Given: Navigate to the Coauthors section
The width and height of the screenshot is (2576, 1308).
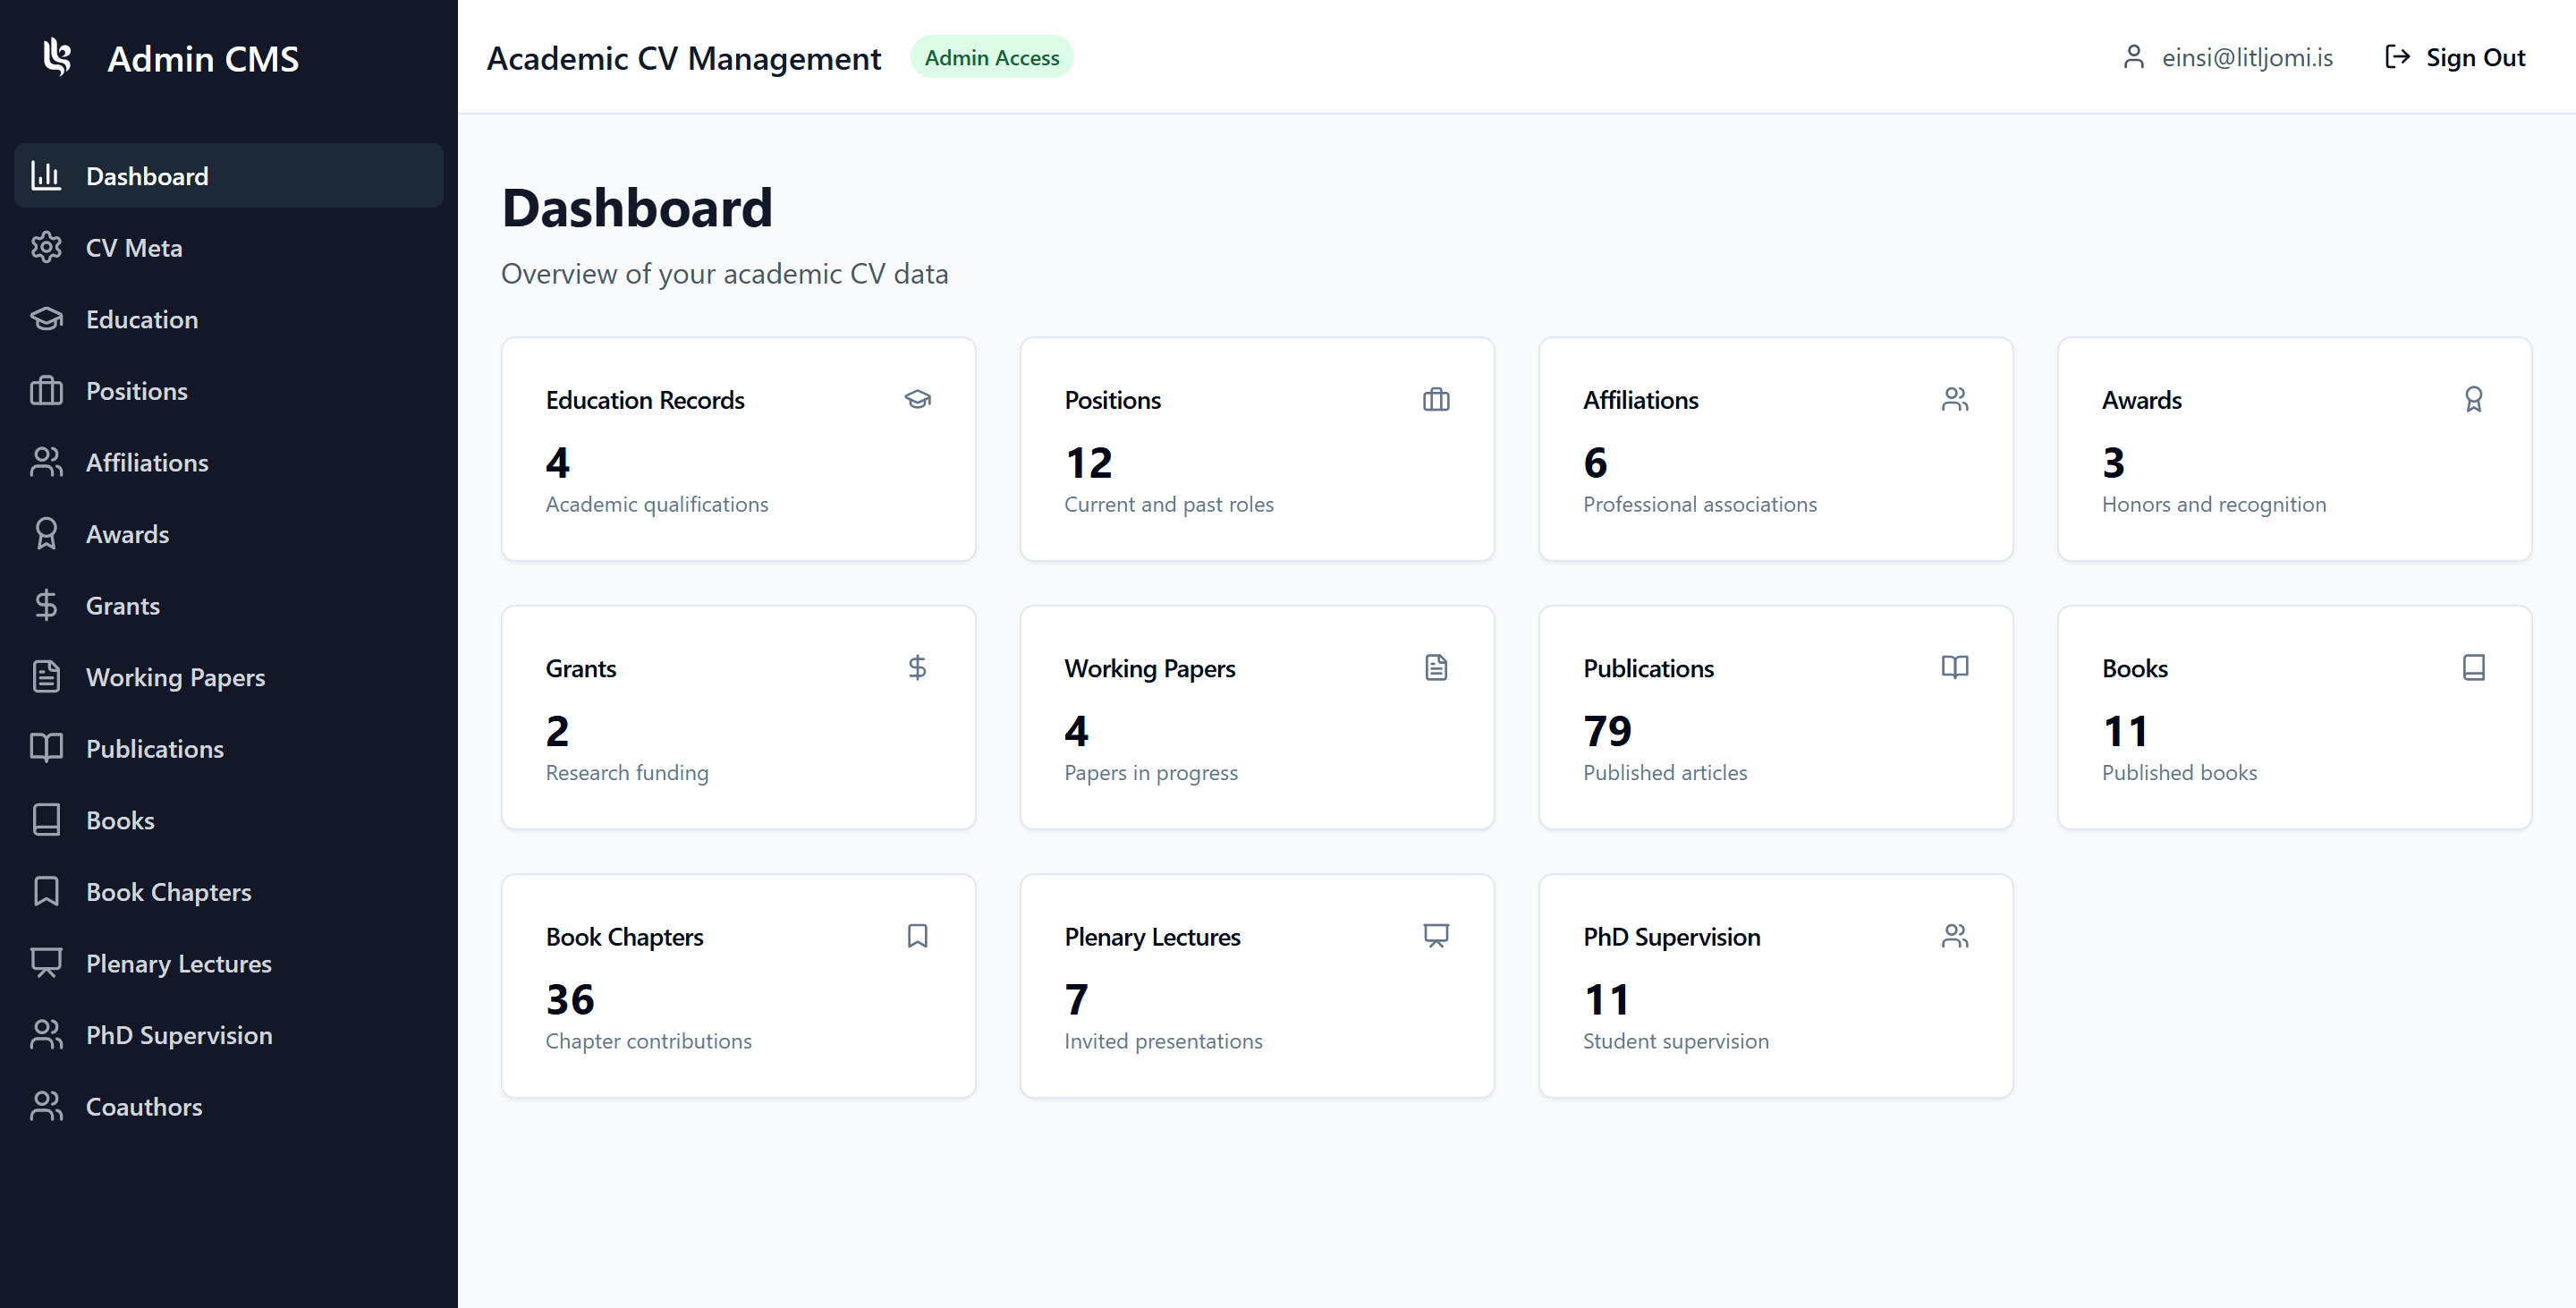Looking at the screenshot, I should (x=143, y=1106).
